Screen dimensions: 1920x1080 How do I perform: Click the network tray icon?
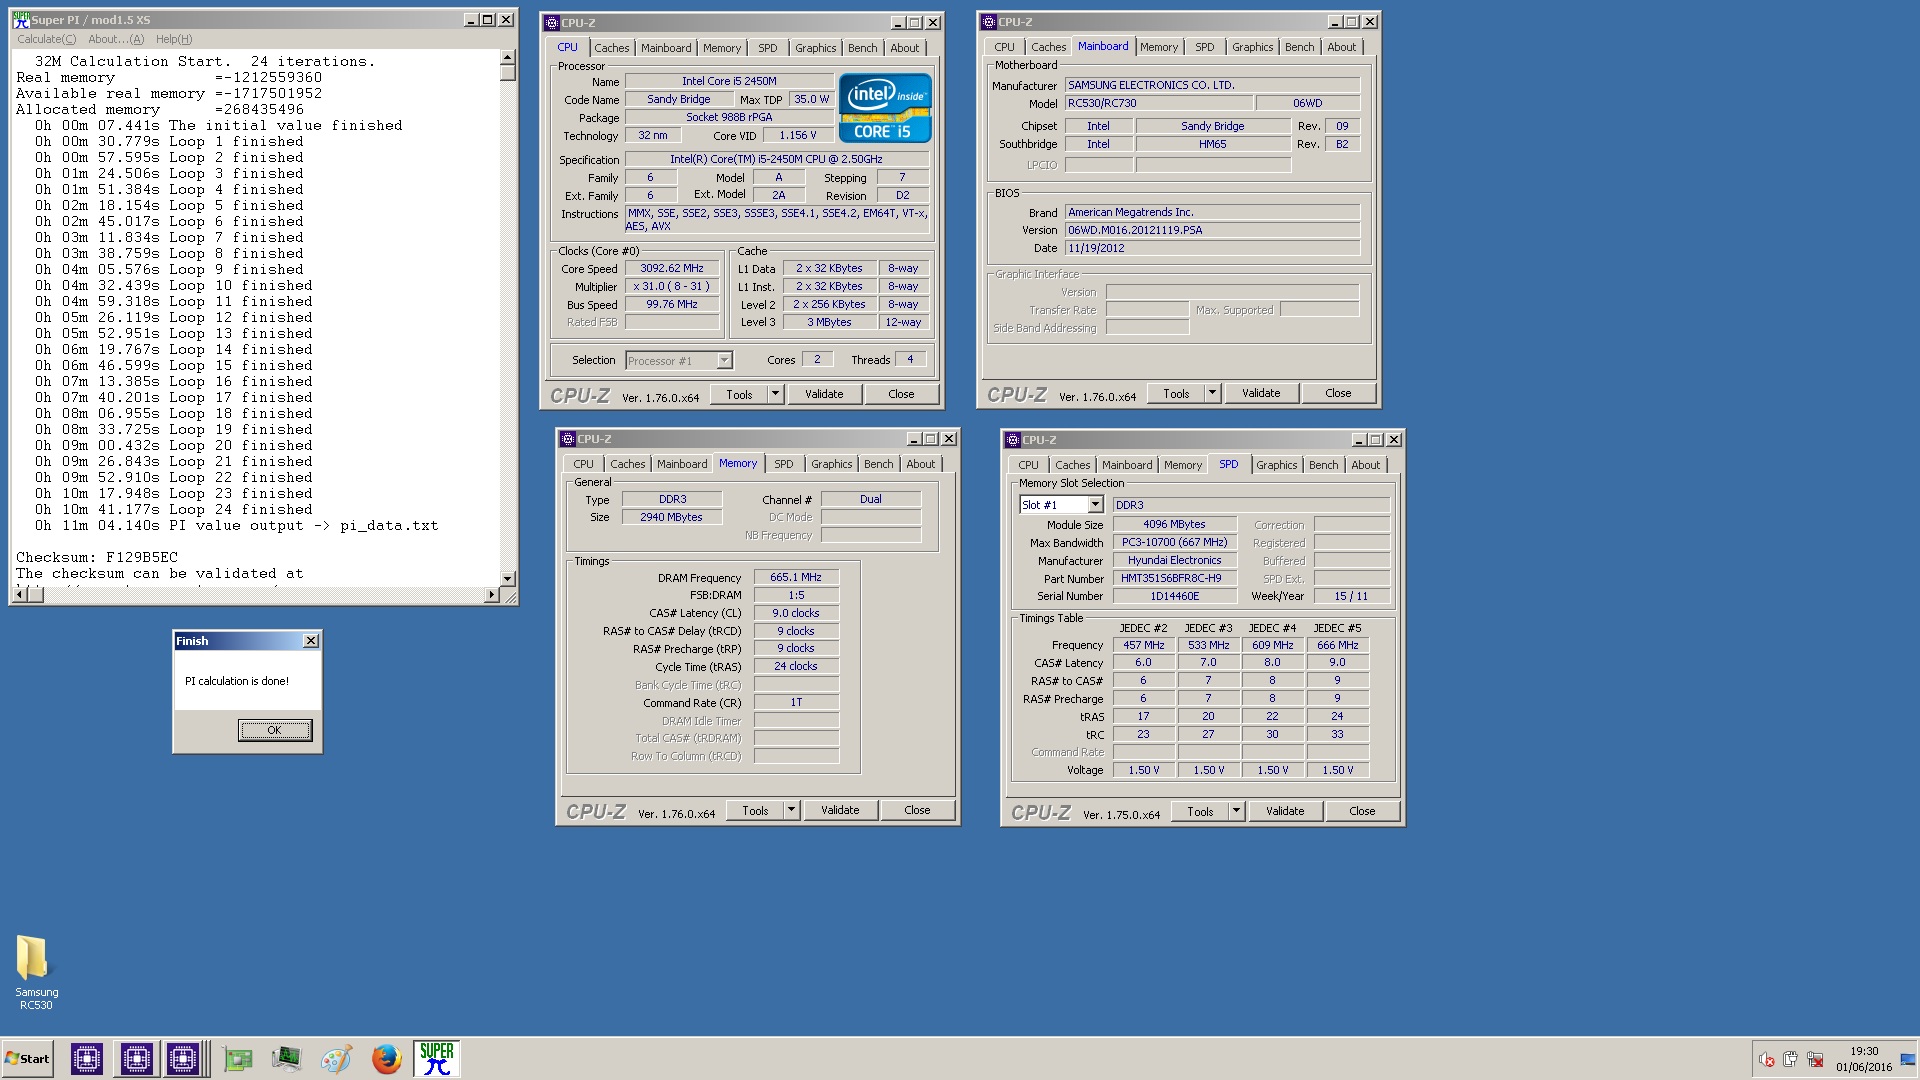[1816, 1059]
